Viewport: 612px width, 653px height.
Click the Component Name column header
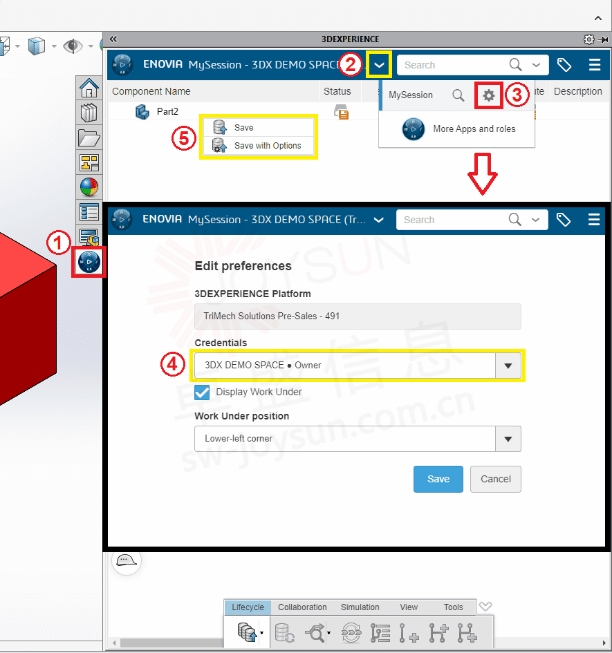coord(151,91)
